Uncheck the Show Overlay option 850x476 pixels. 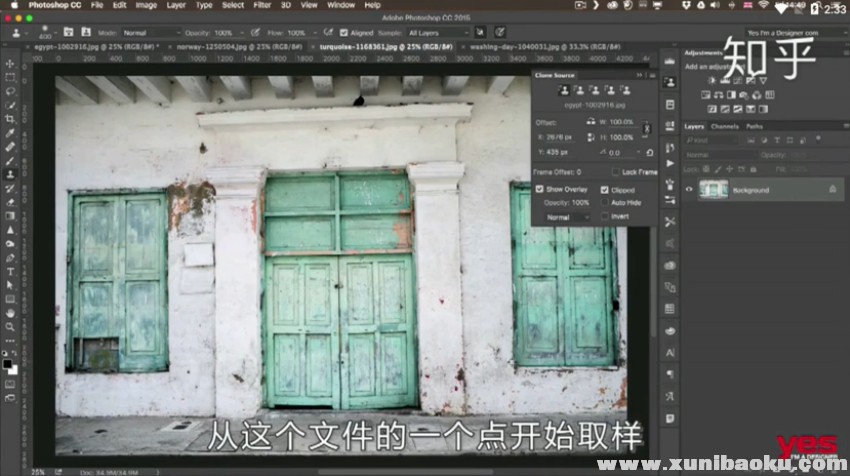tap(540, 189)
